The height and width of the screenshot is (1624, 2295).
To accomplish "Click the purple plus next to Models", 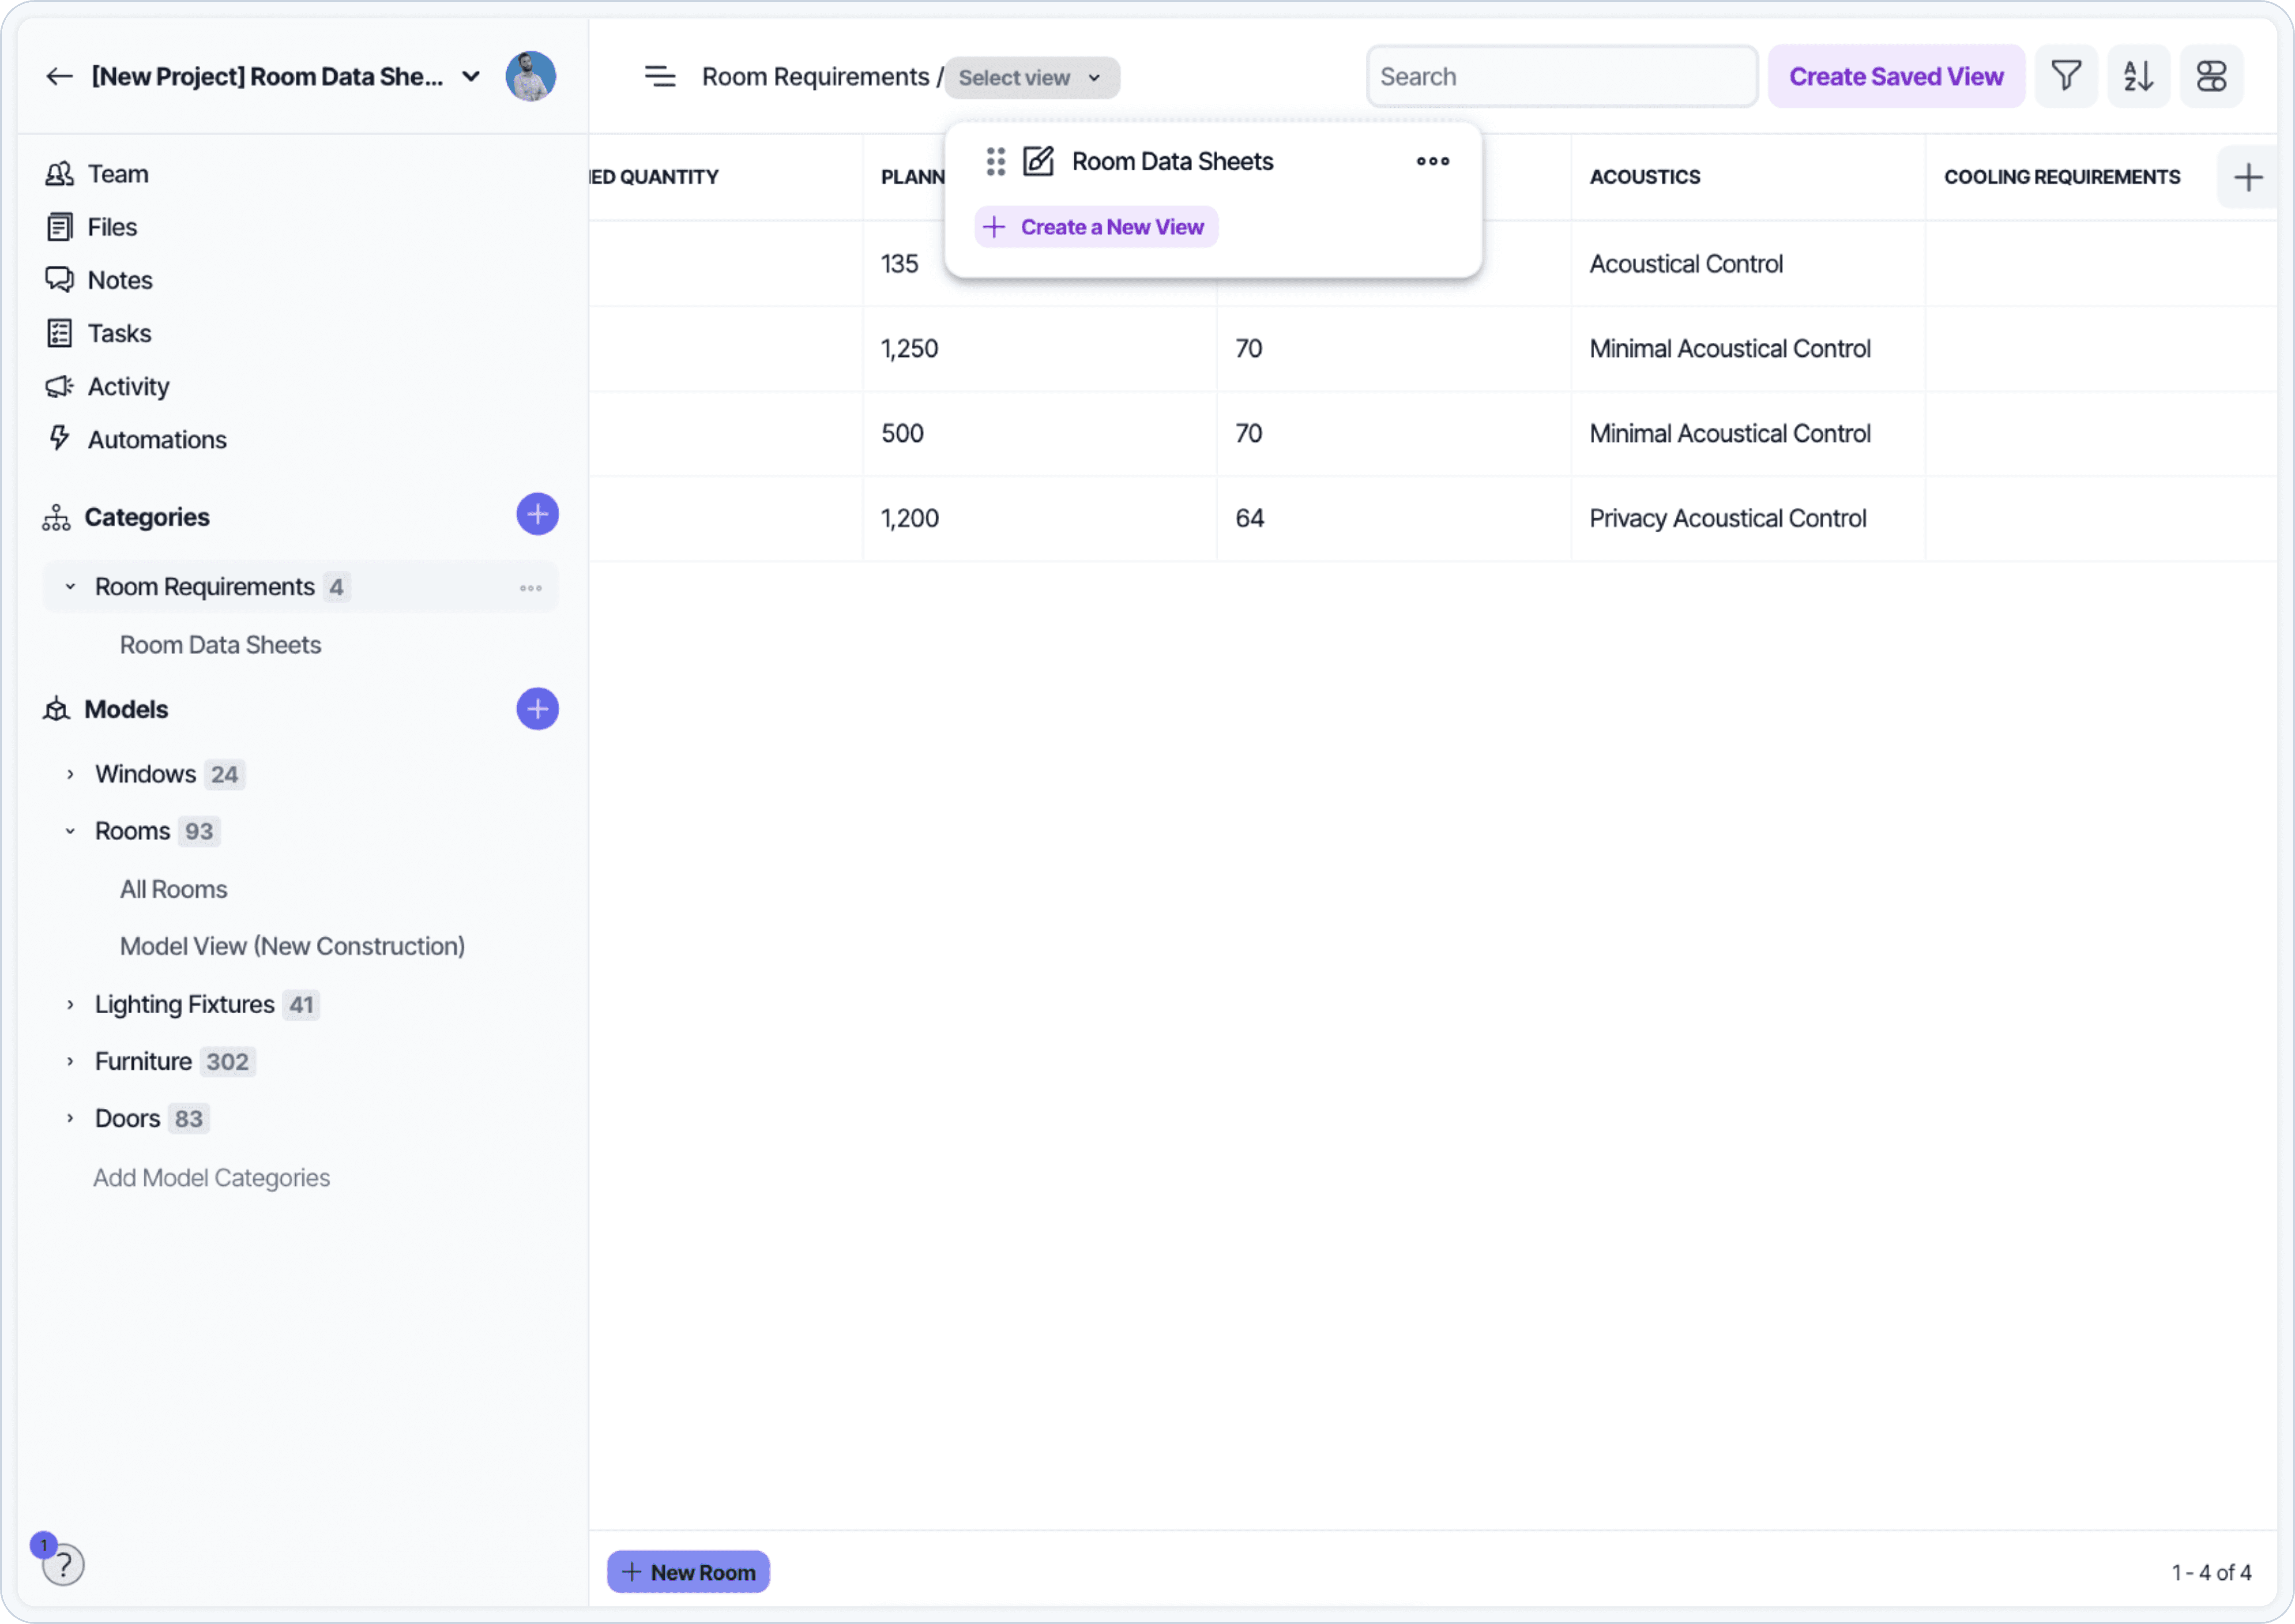I will point(537,709).
